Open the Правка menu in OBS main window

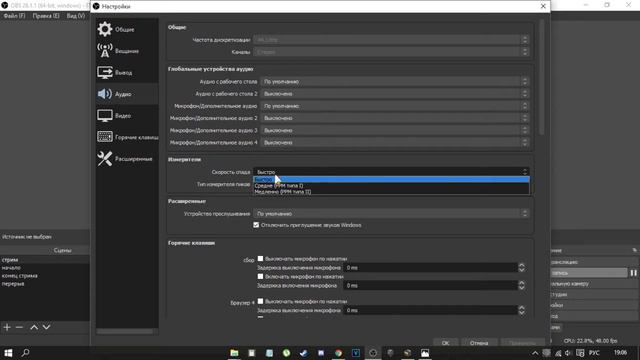[46, 16]
